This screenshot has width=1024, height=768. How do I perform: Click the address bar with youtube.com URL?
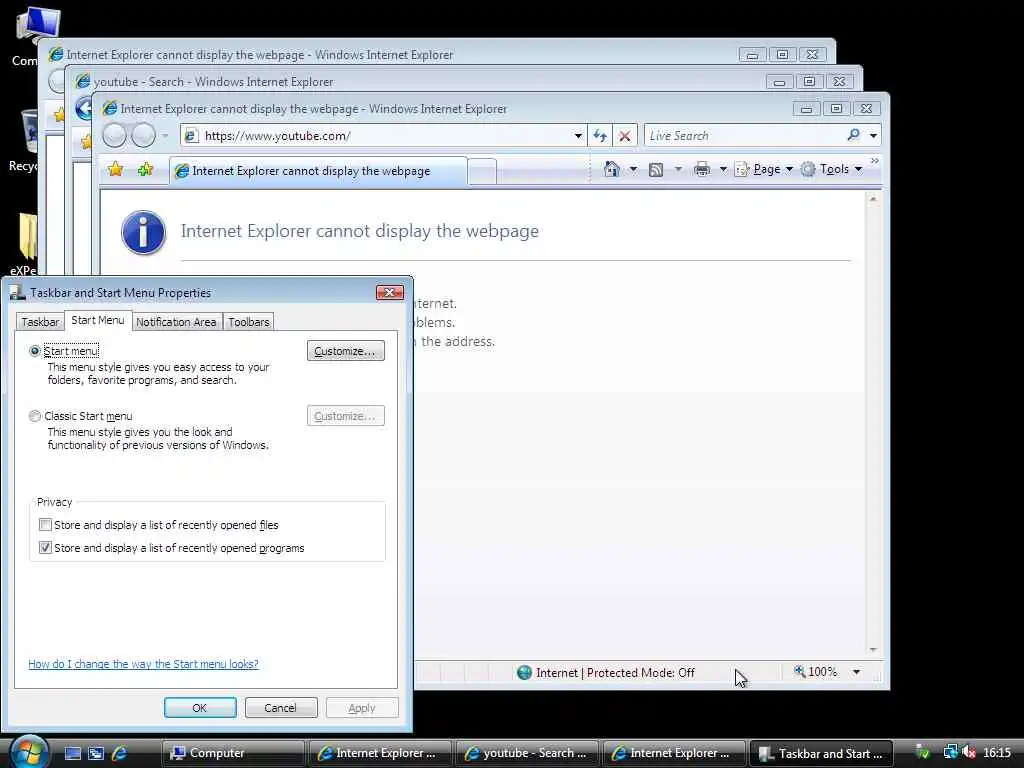(384, 136)
